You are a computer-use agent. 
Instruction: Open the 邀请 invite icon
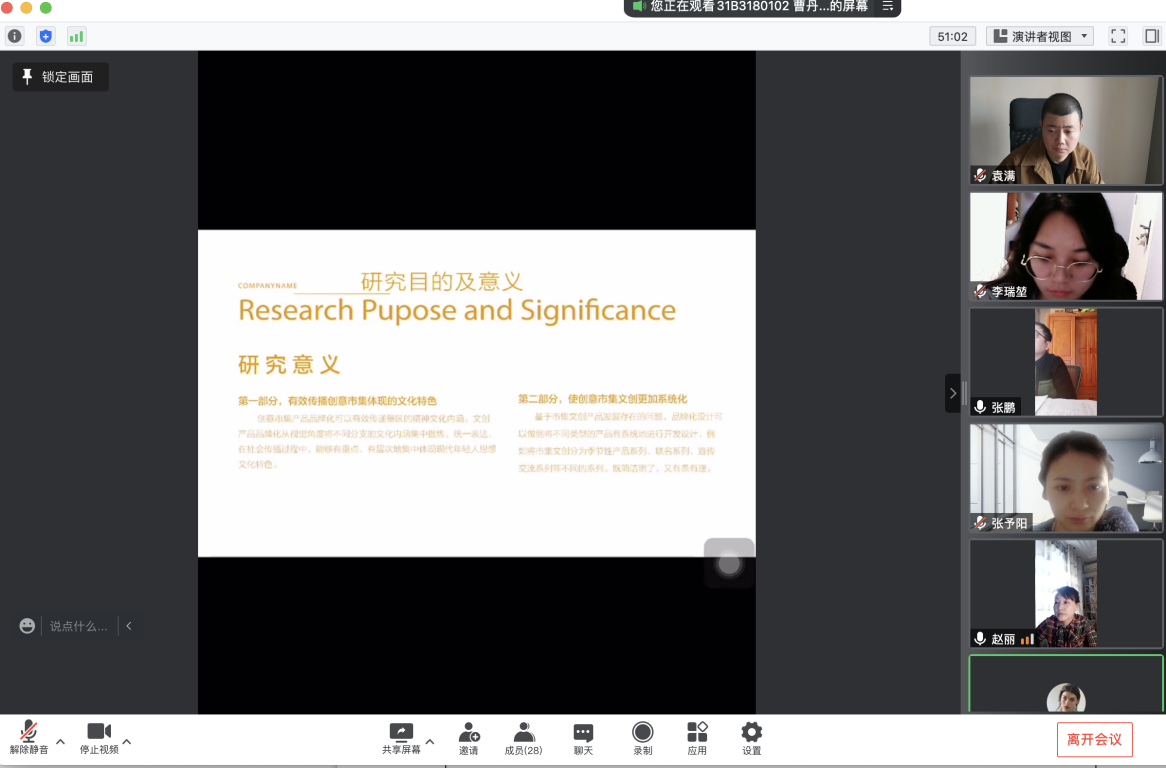(468, 738)
